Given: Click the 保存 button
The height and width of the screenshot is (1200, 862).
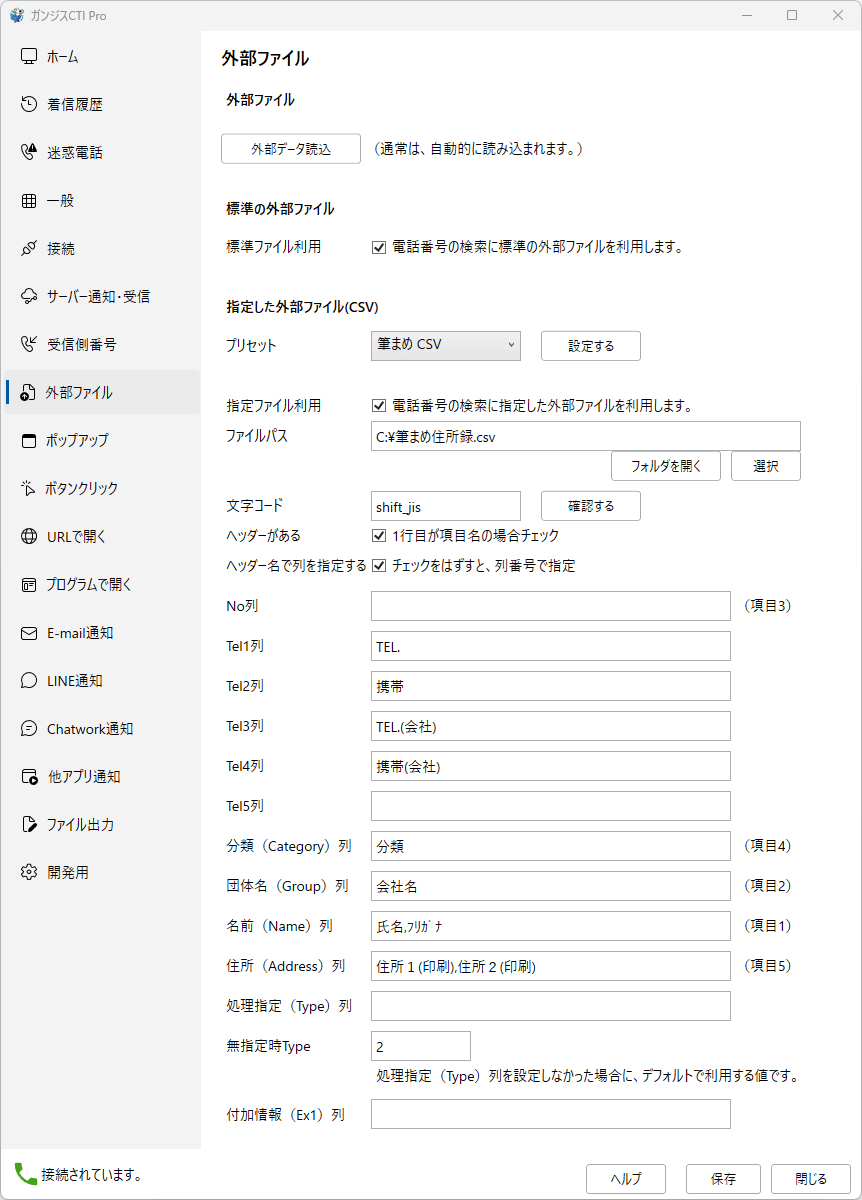Looking at the screenshot, I should (724, 1179).
